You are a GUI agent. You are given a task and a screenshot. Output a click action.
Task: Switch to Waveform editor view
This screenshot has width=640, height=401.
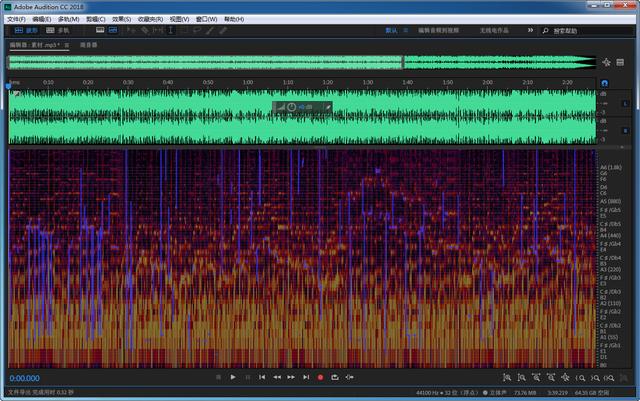[x=26, y=31]
